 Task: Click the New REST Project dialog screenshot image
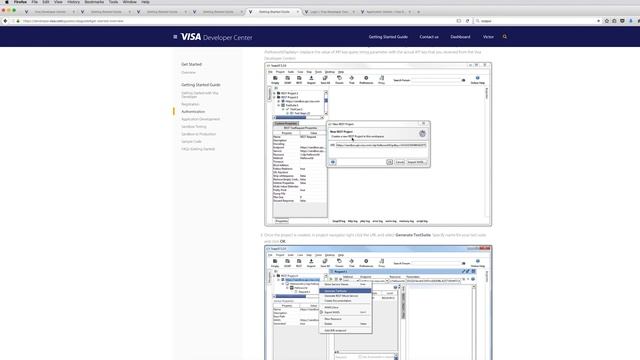pyautogui.click(x=378, y=144)
